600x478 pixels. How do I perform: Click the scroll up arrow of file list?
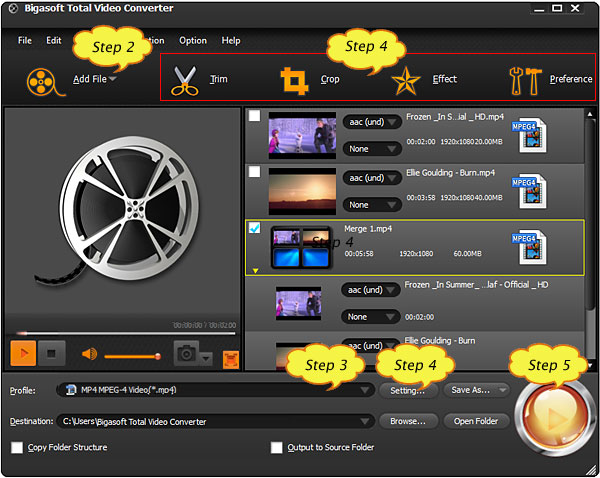(x=590, y=114)
